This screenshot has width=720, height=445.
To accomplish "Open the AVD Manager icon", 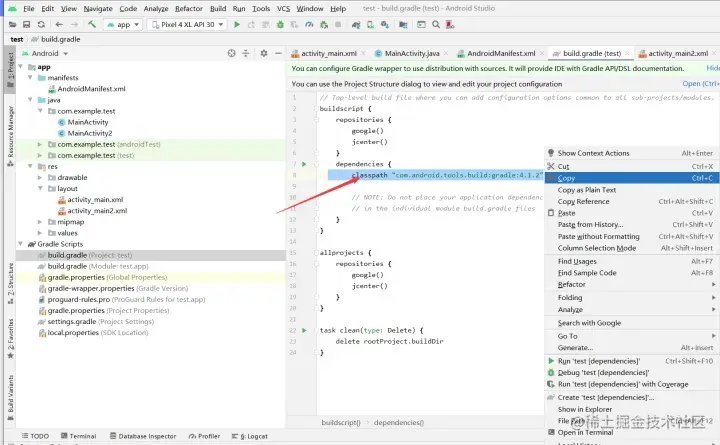I will 370,24.
